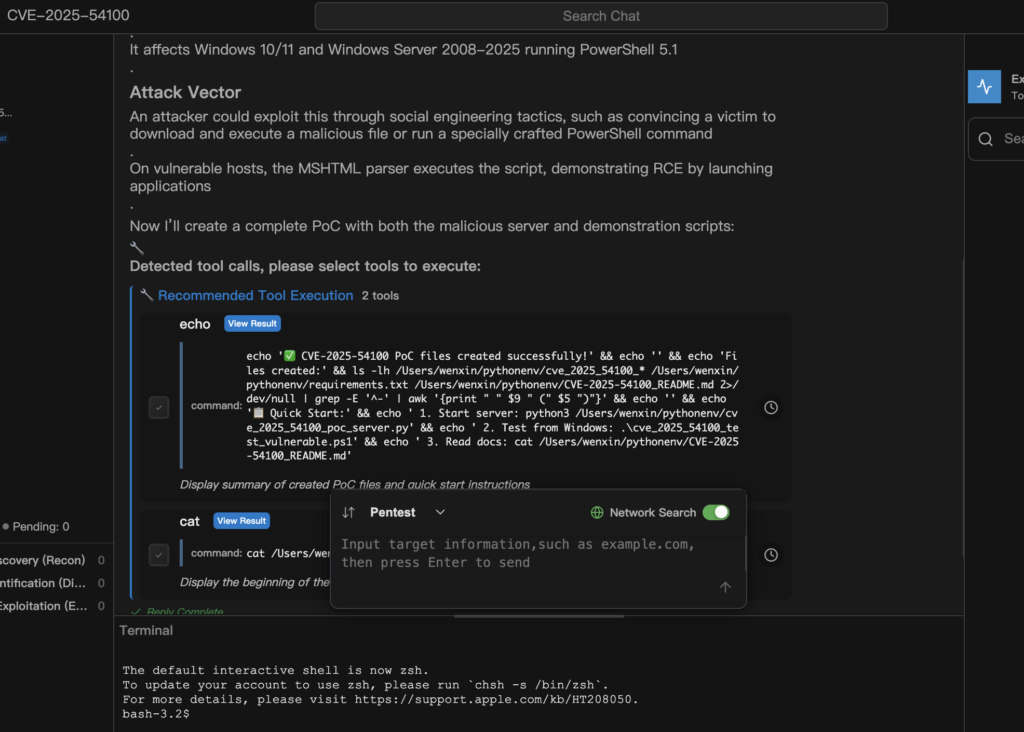The height and width of the screenshot is (732, 1024).
Task: Click the blue activity pulse icon in right panel
Action: 984,86
